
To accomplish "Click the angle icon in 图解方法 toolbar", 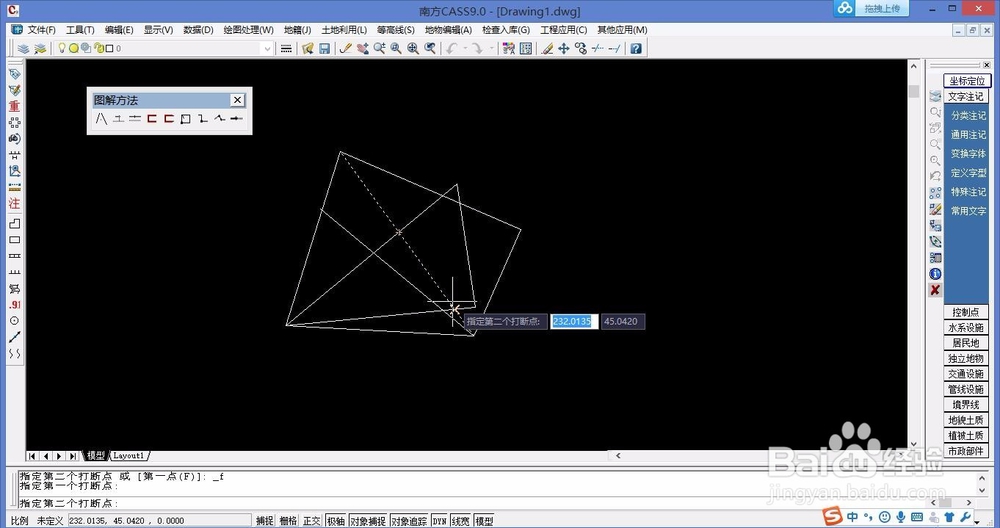I will click(x=101, y=119).
